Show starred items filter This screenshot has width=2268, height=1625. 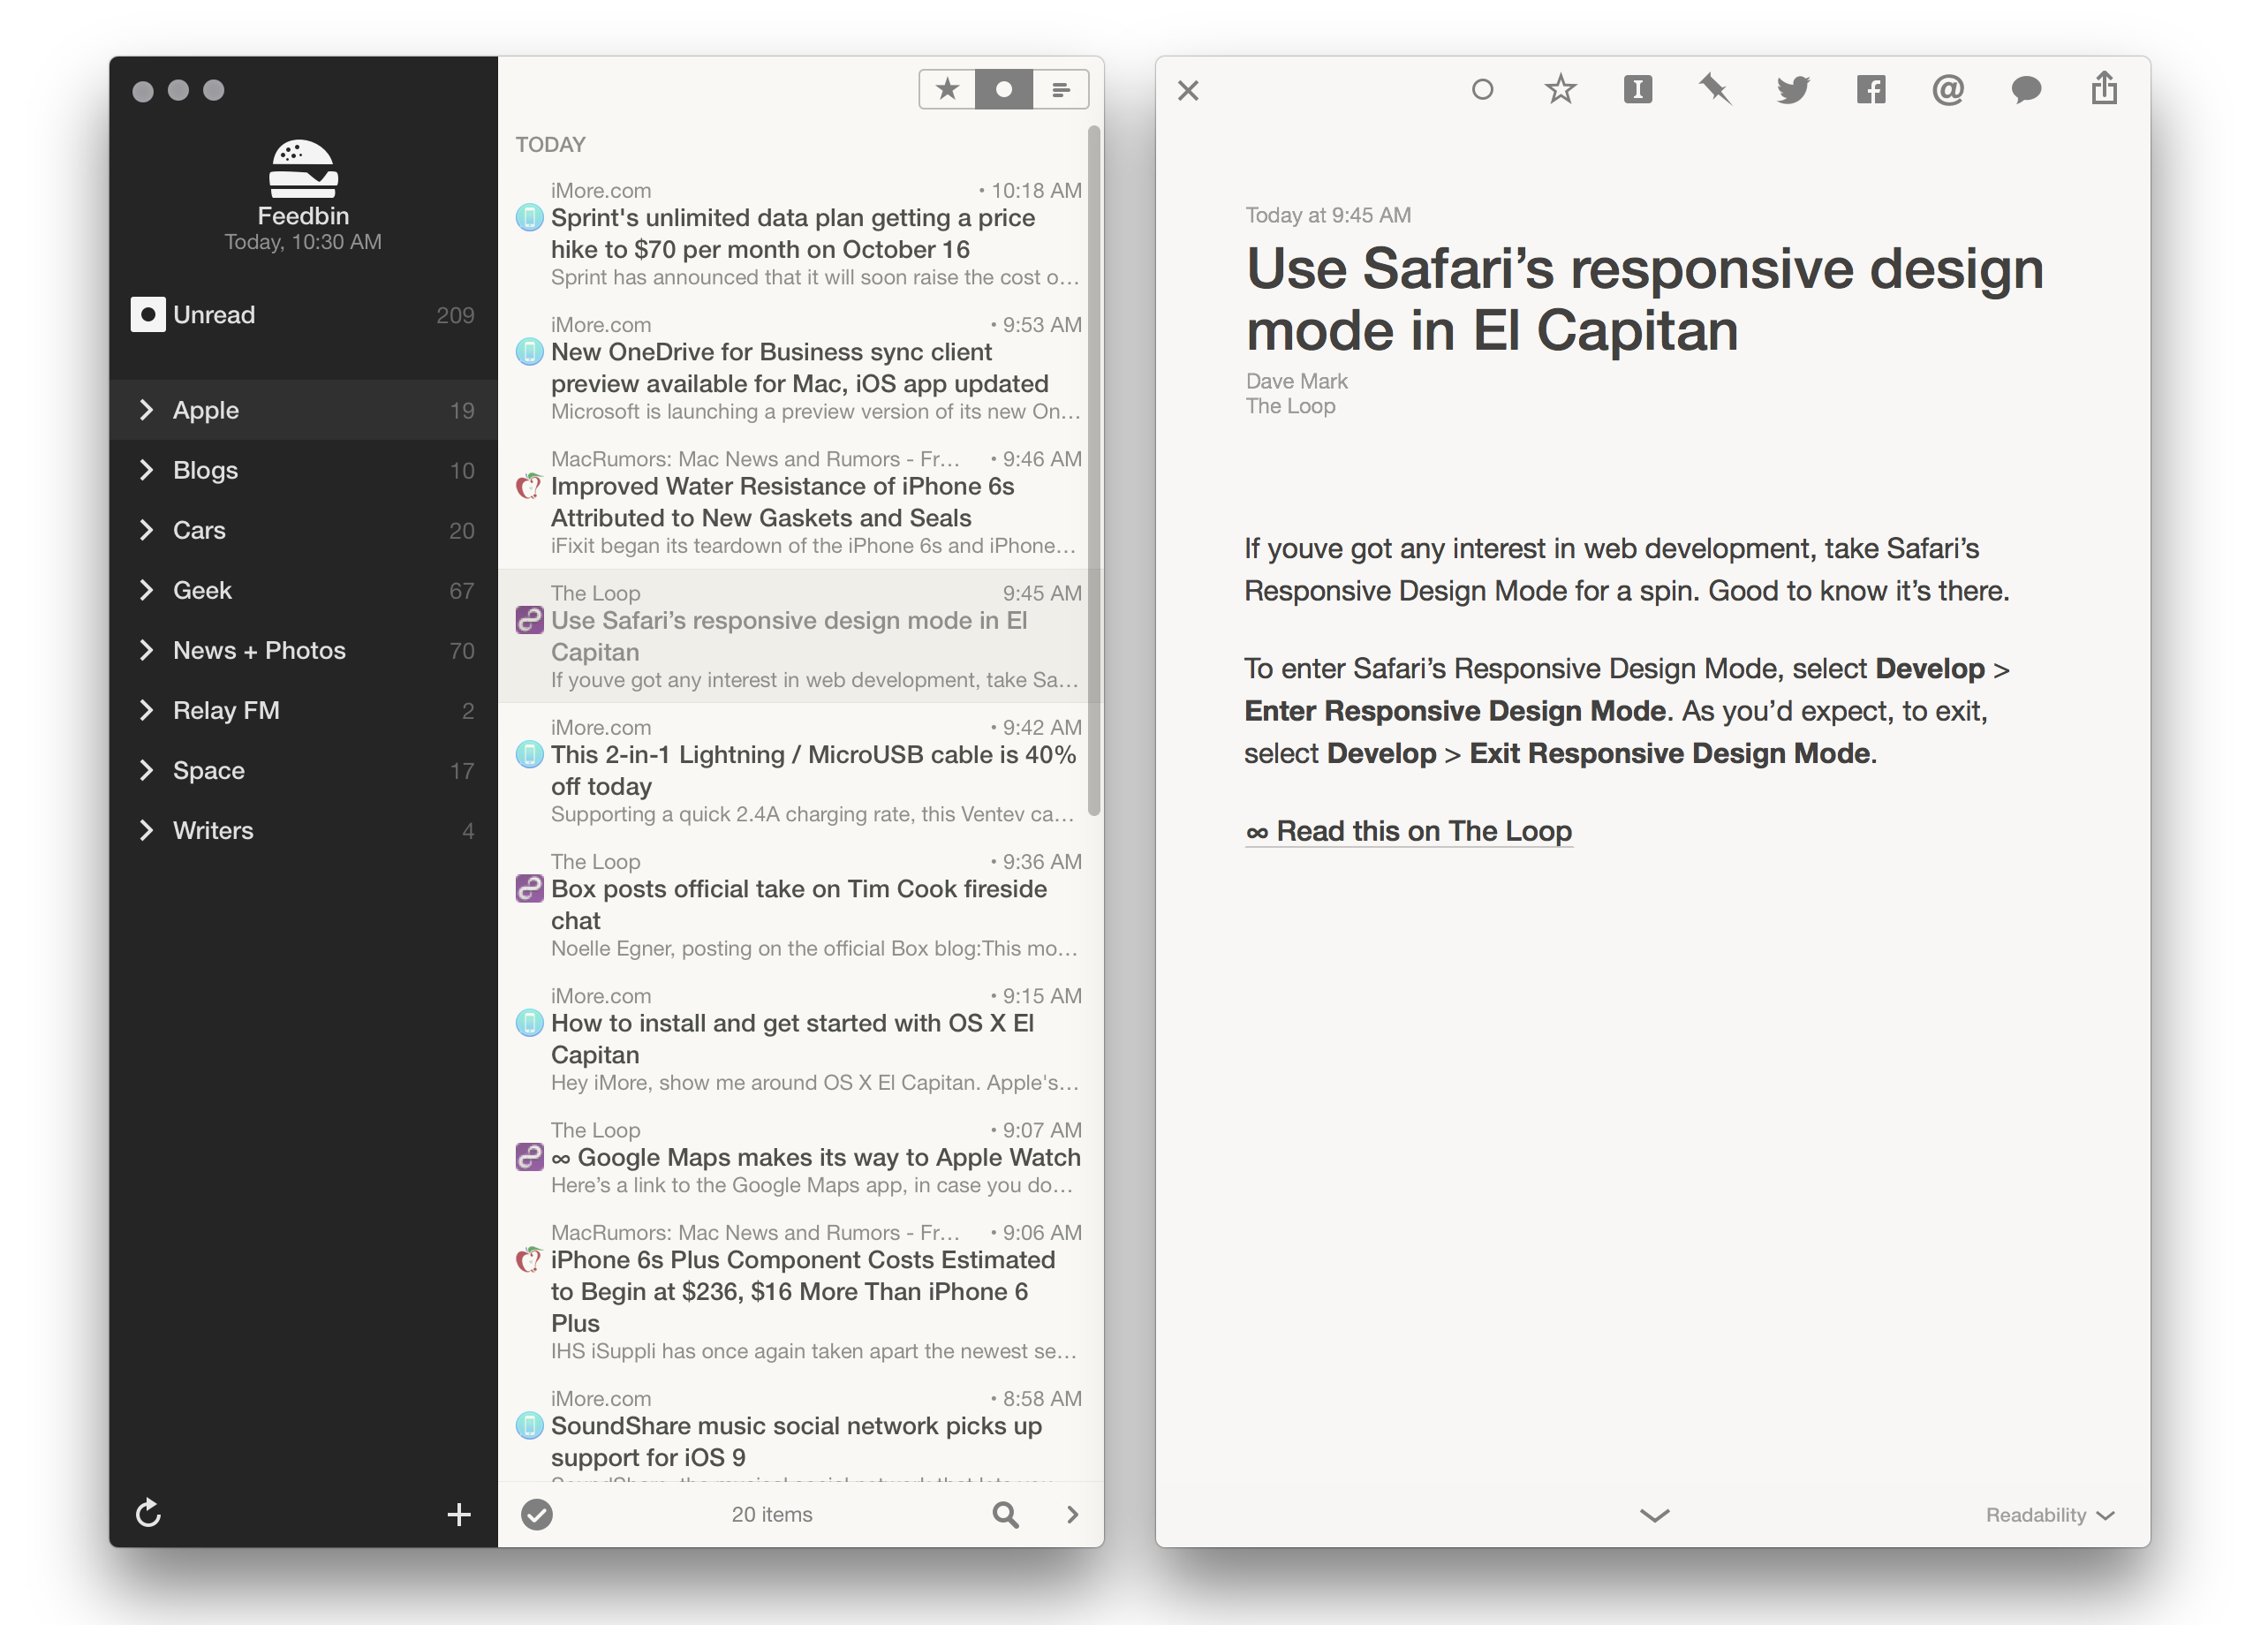pyautogui.click(x=947, y=90)
